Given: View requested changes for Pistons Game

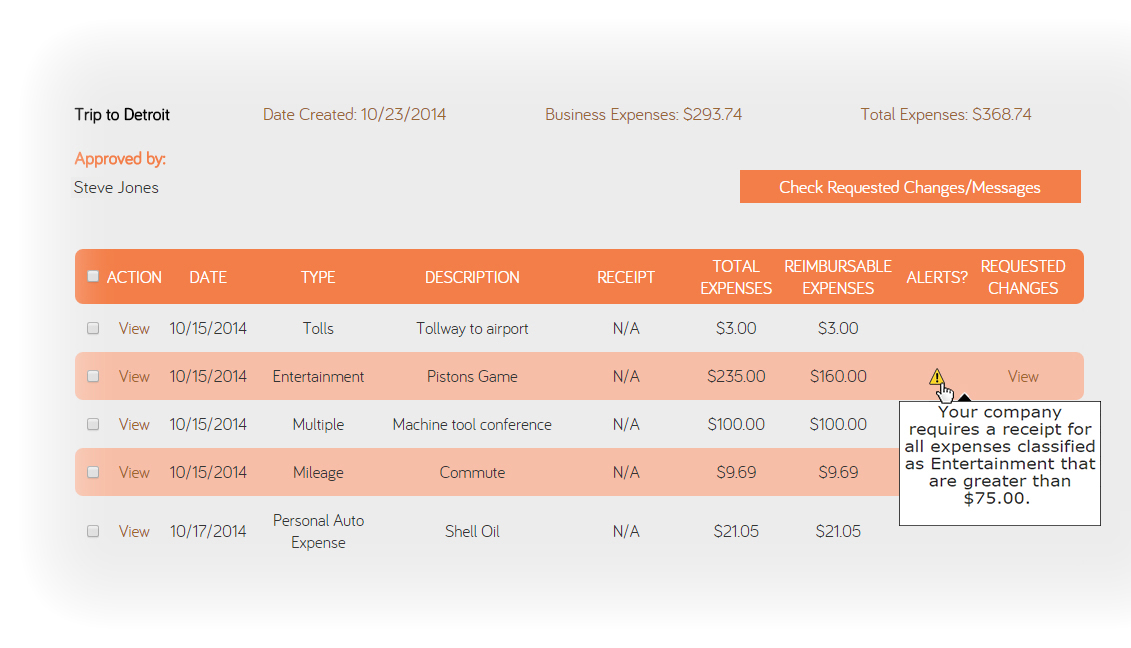Looking at the screenshot, I should pos(1023,376).
